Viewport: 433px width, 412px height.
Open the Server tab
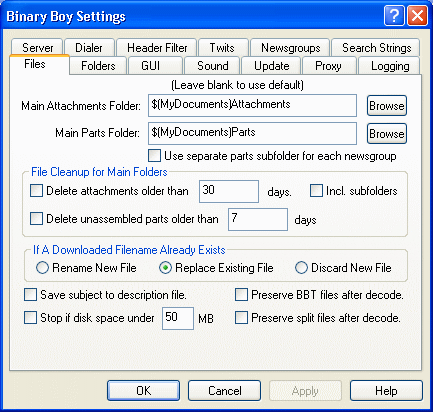tap(37, 48)
